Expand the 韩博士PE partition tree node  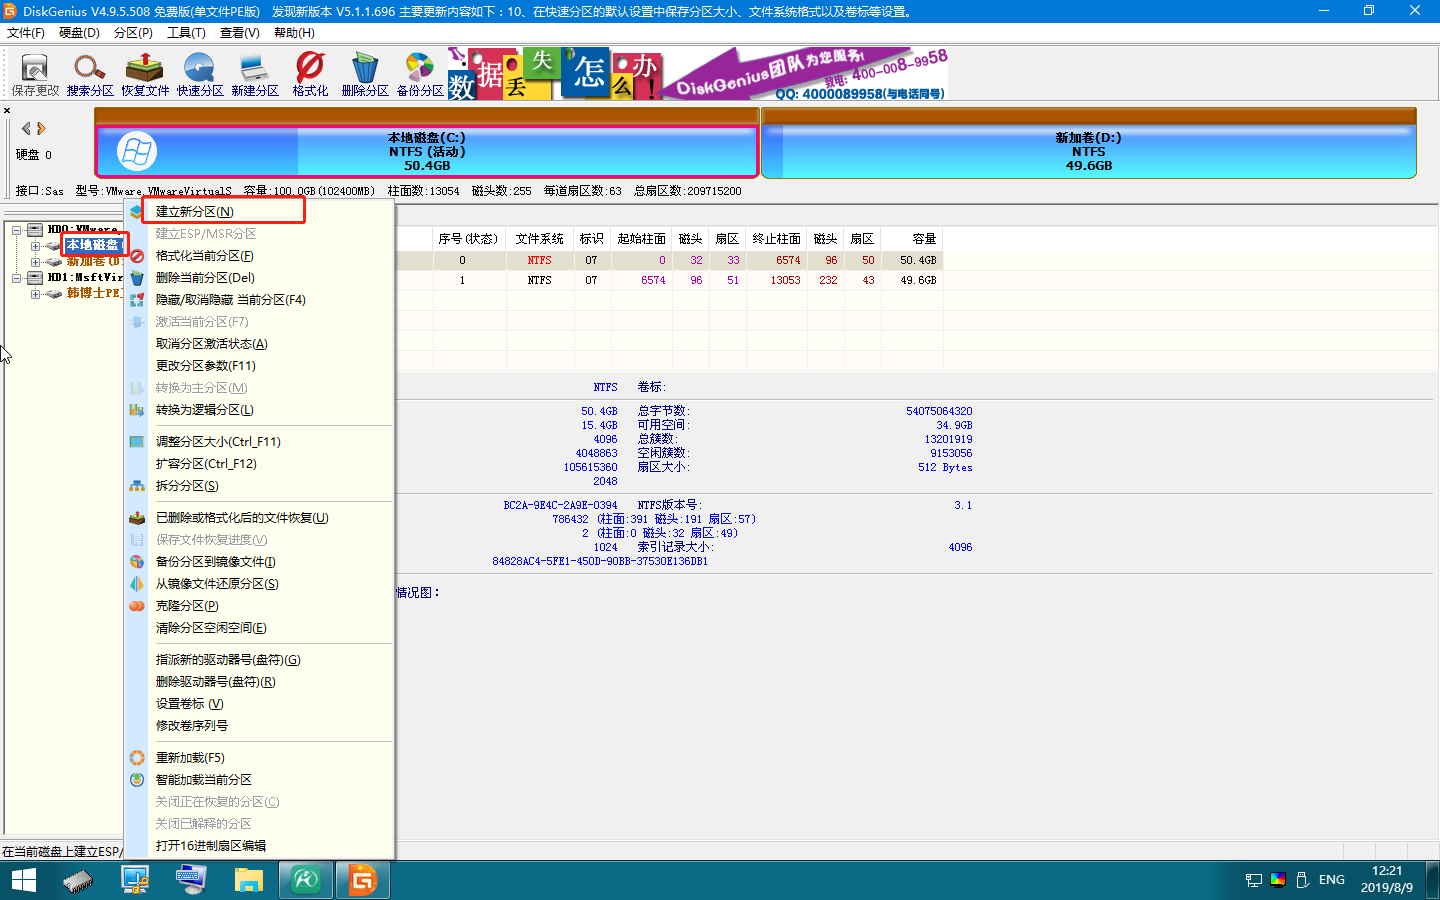click(35, 294)
